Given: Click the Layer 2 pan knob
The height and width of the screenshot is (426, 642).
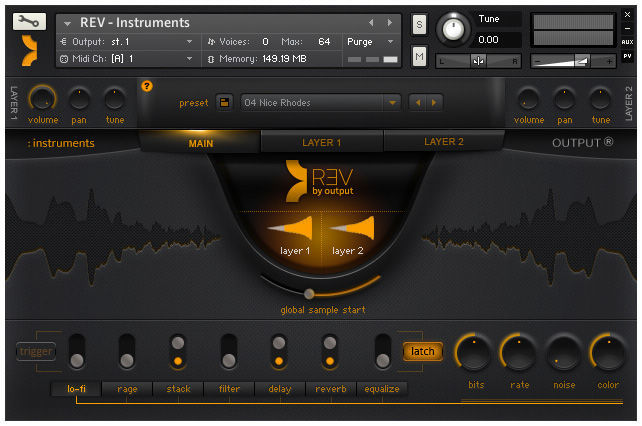Looking at the screenshot, I should 565,99.
